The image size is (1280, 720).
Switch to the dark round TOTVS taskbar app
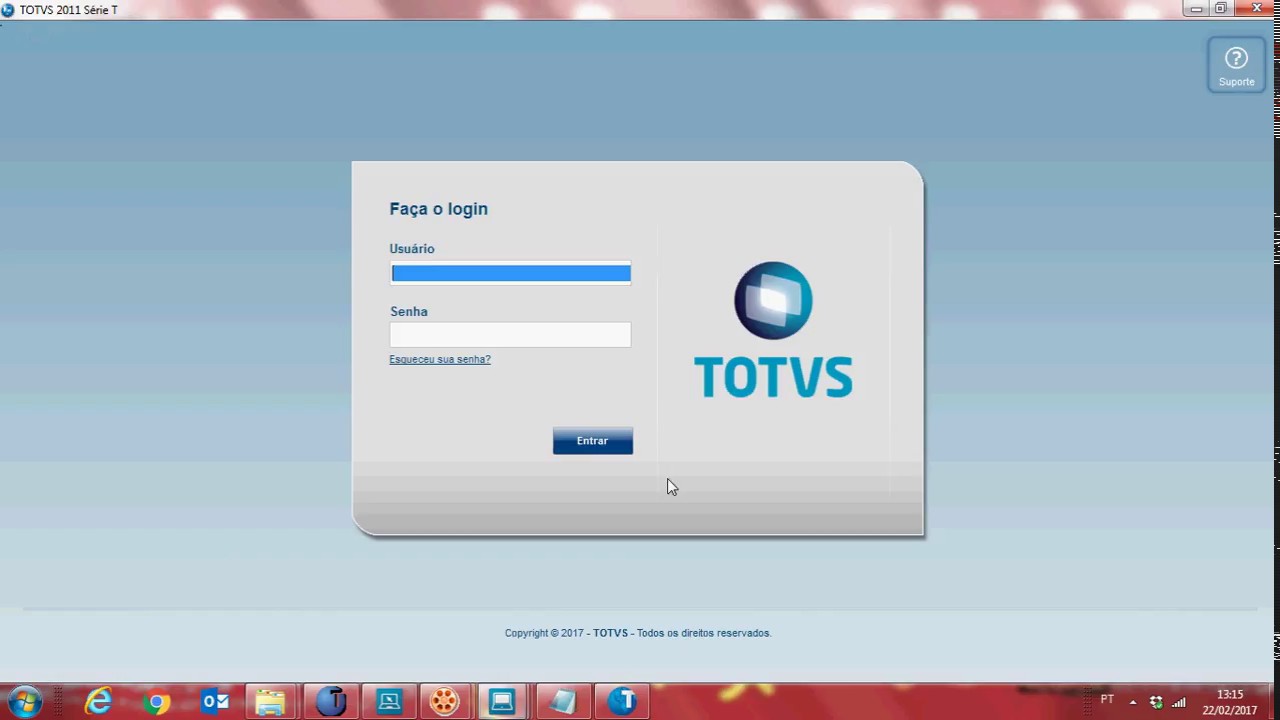tap(330, 702)
